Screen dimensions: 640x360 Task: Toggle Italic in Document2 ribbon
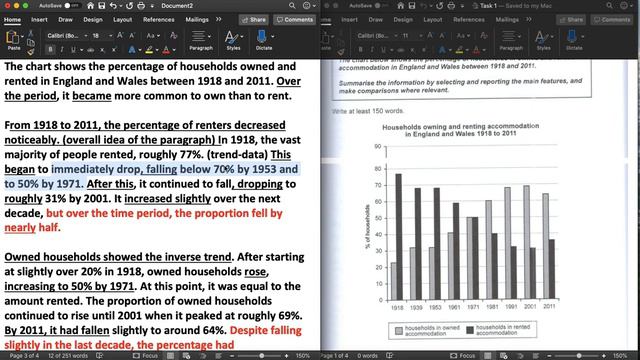[x=62, y=50]
